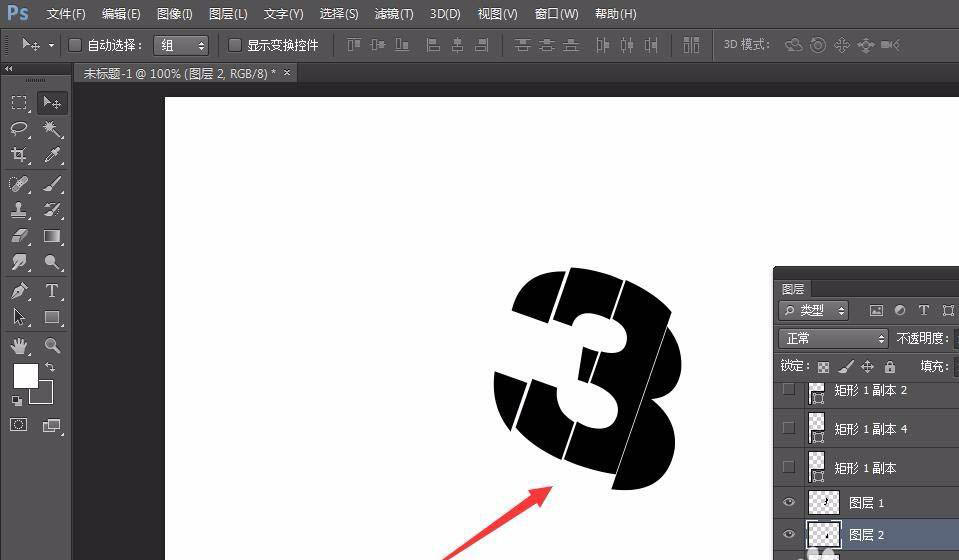Open the 图层(L) menu
959x560 pixels.
(228, 13)
